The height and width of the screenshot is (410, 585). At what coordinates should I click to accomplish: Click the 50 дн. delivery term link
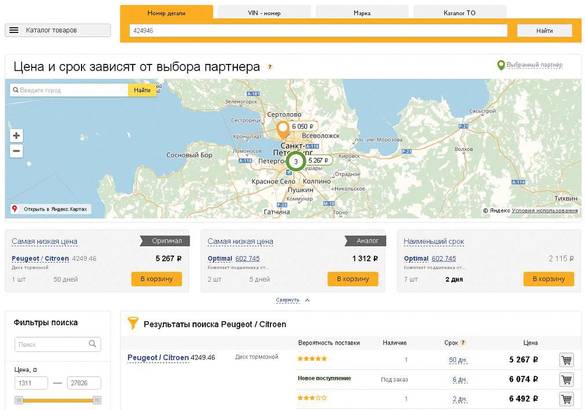[458, 360]
